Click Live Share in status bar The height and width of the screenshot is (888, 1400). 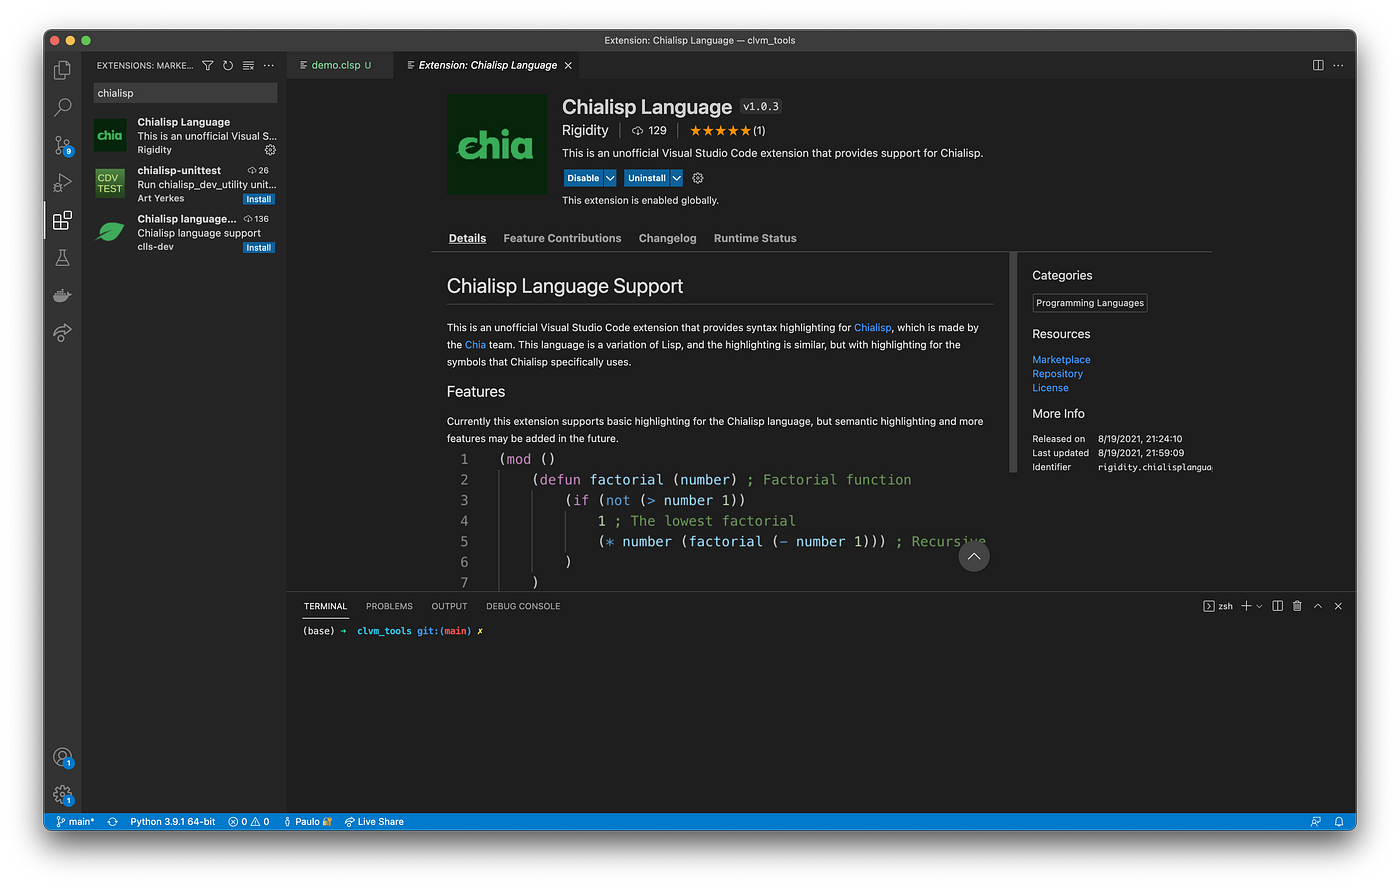374,822
